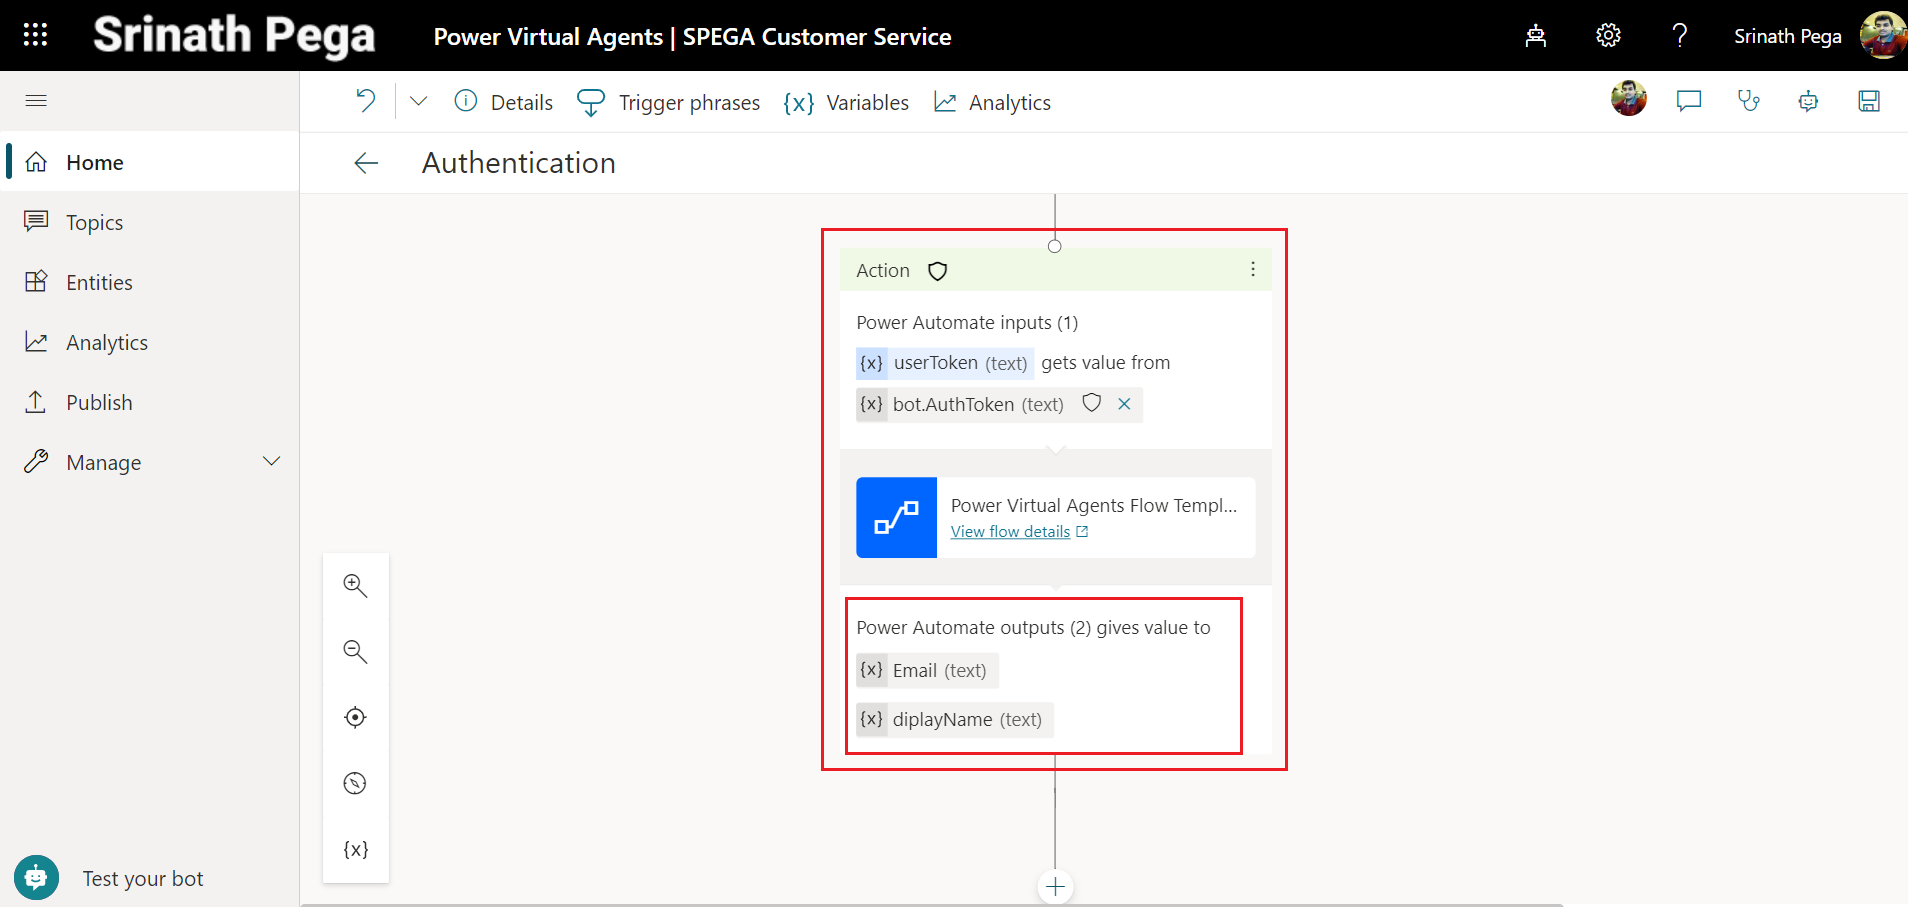Click the center canvas target icon
Screen dimensions: 1908x907
[x=355, y=718]
